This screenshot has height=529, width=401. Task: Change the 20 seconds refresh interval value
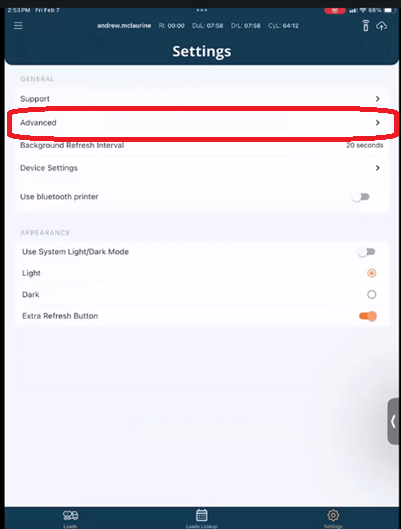(x=365, y=145)
